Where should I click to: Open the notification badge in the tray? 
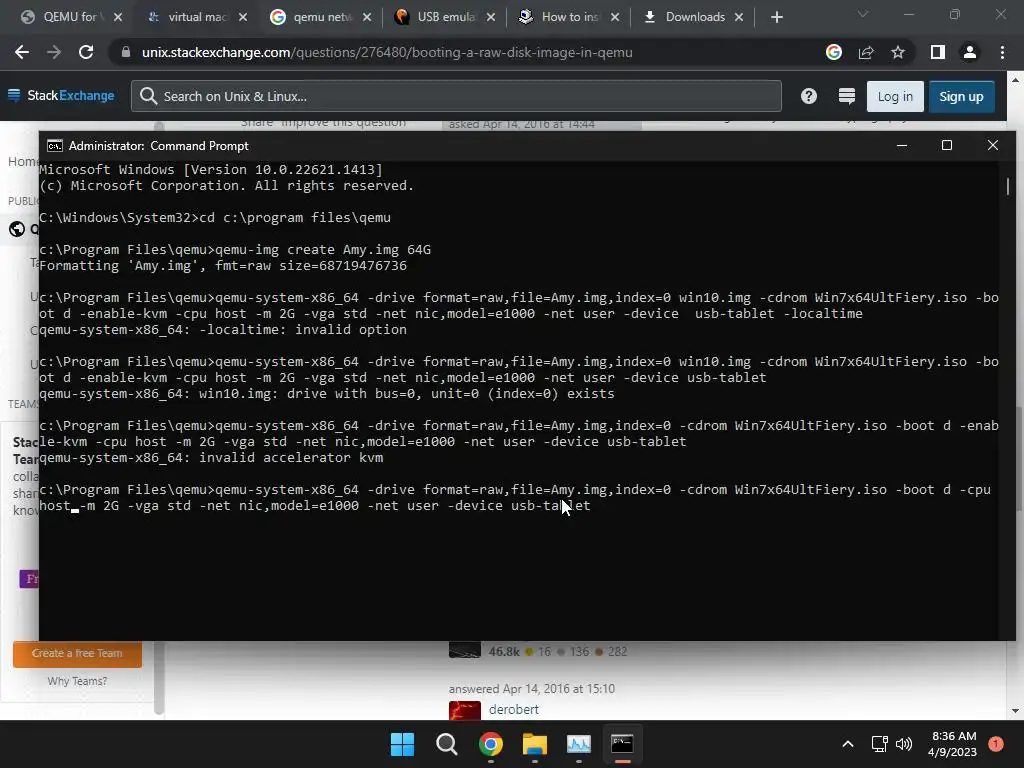(x=996, y=744)
